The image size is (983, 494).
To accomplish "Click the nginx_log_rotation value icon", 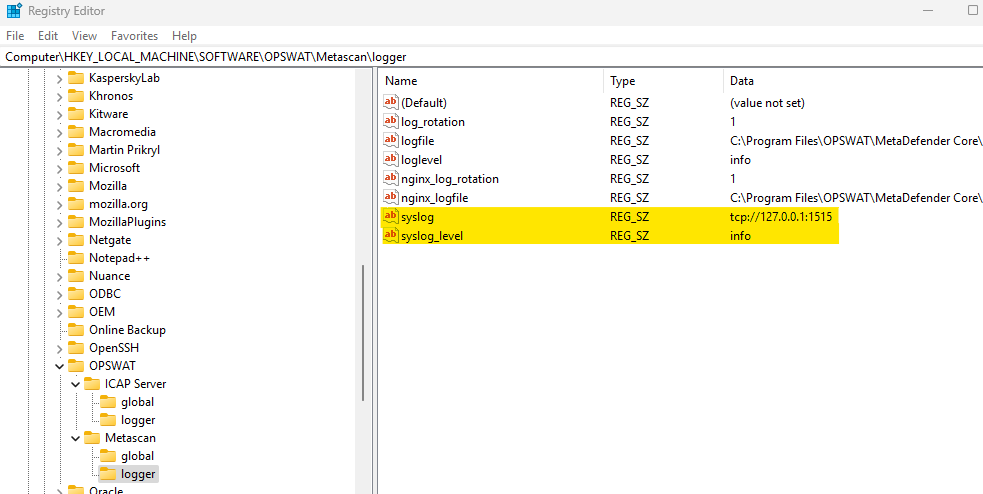I will pos(391,179).
